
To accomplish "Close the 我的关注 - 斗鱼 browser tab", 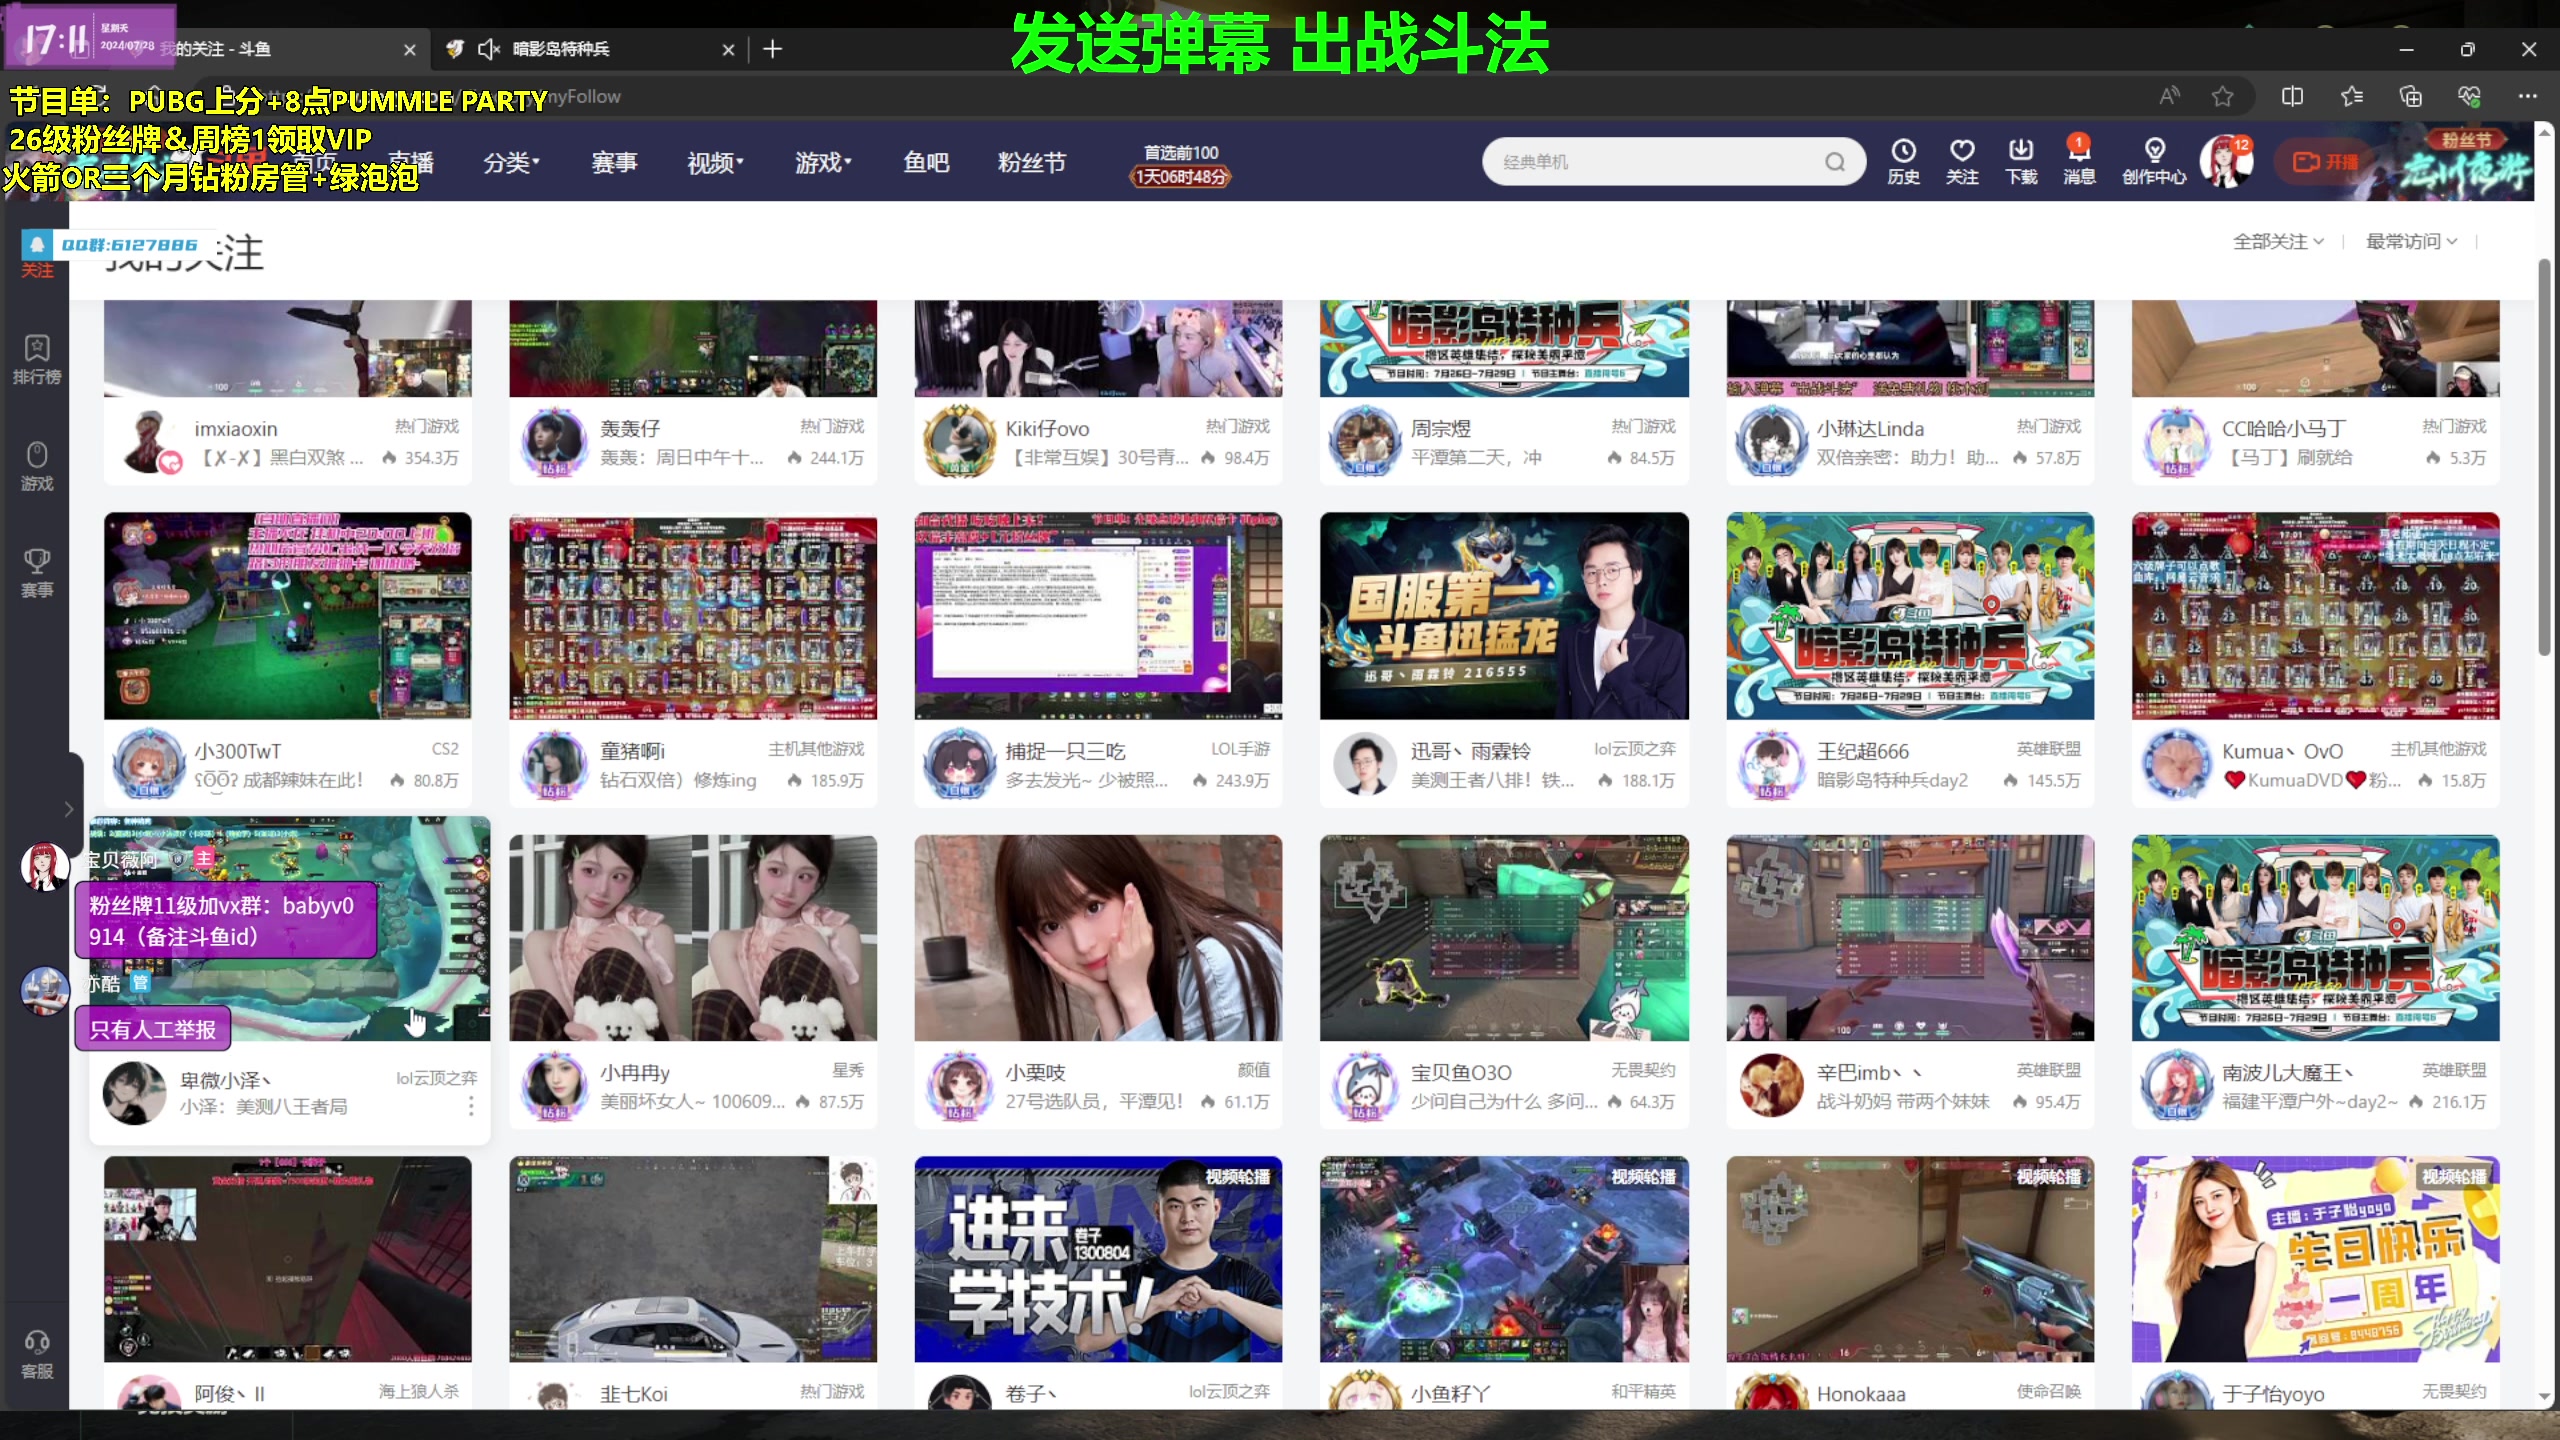I will (x=409, y=49).
